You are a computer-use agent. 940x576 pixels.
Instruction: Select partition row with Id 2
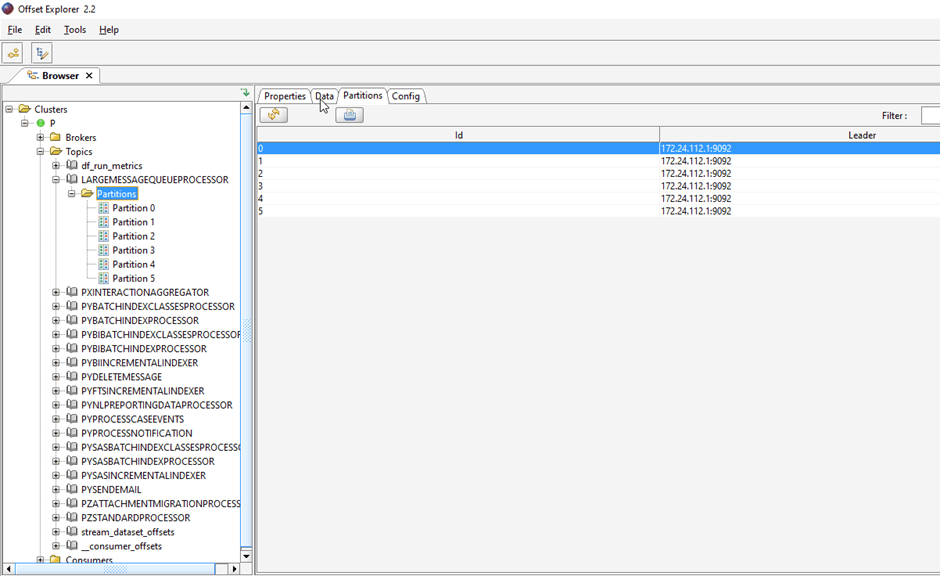point(458,173)
